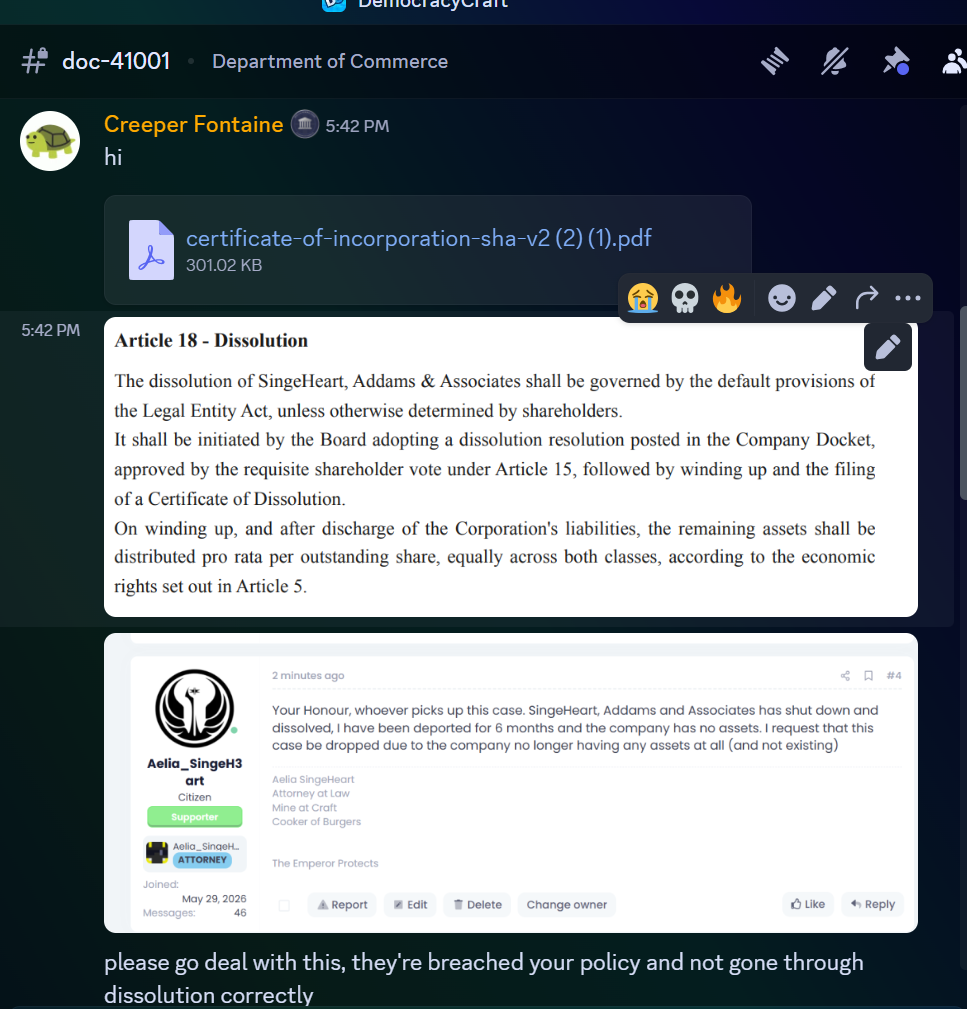React with the crying face emoji
Viewport: 967px width, 1009px height.
point(643,298)
